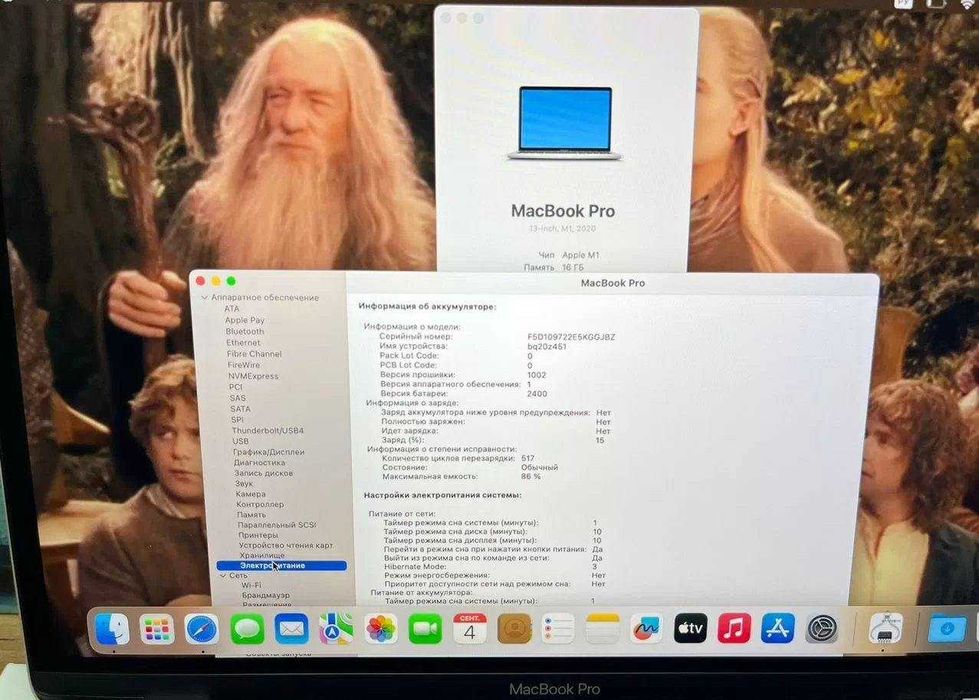Click the MacBook picture in About window
Viewport: 979px width, 700px height.
pyautogui.click(x=564, y=123)
